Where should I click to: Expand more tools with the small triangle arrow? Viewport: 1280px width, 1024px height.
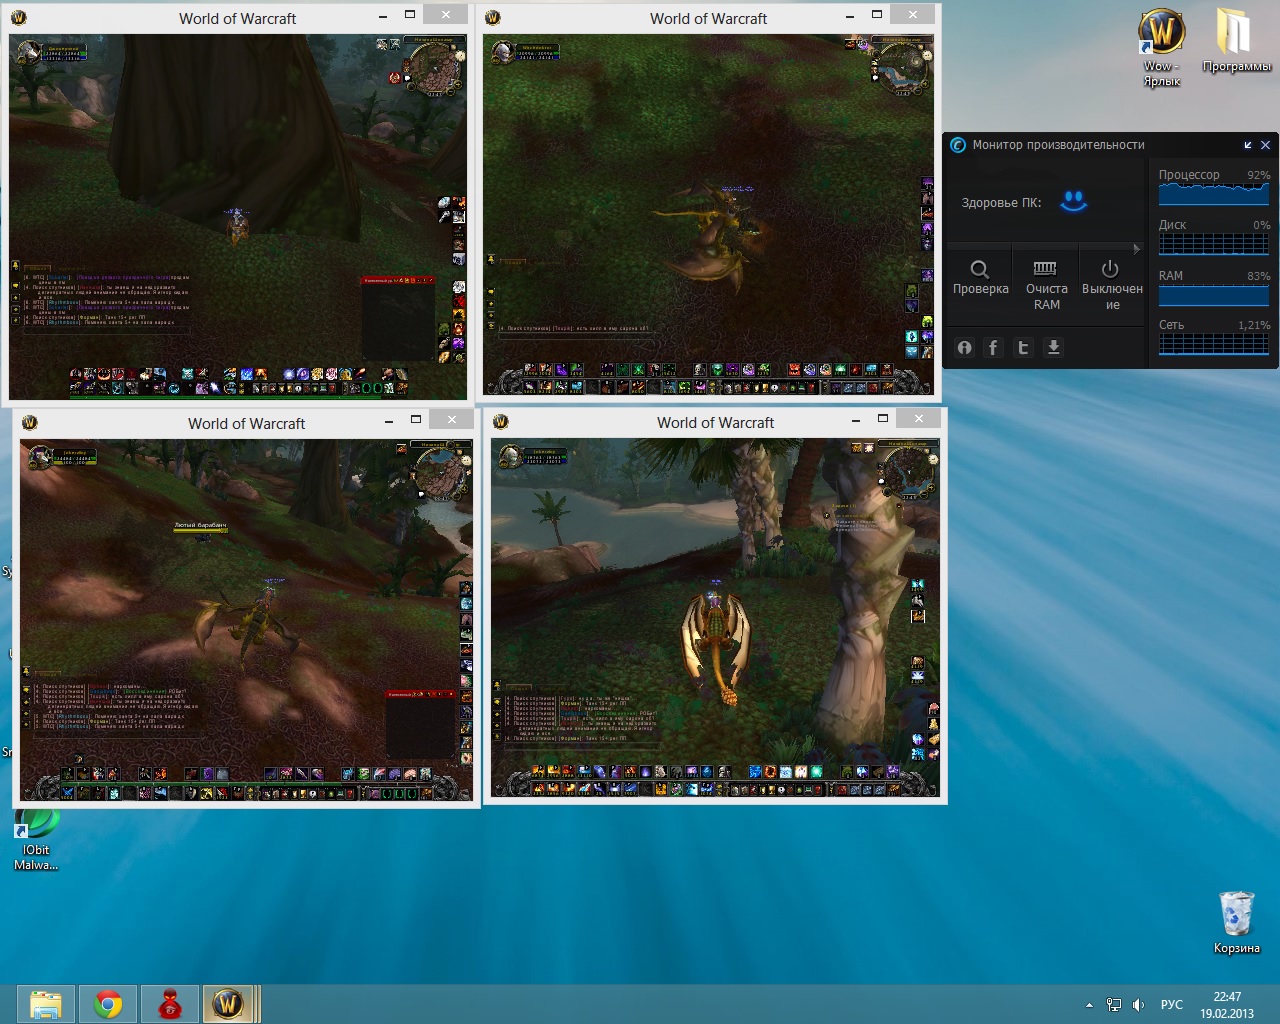[1136, 249]
